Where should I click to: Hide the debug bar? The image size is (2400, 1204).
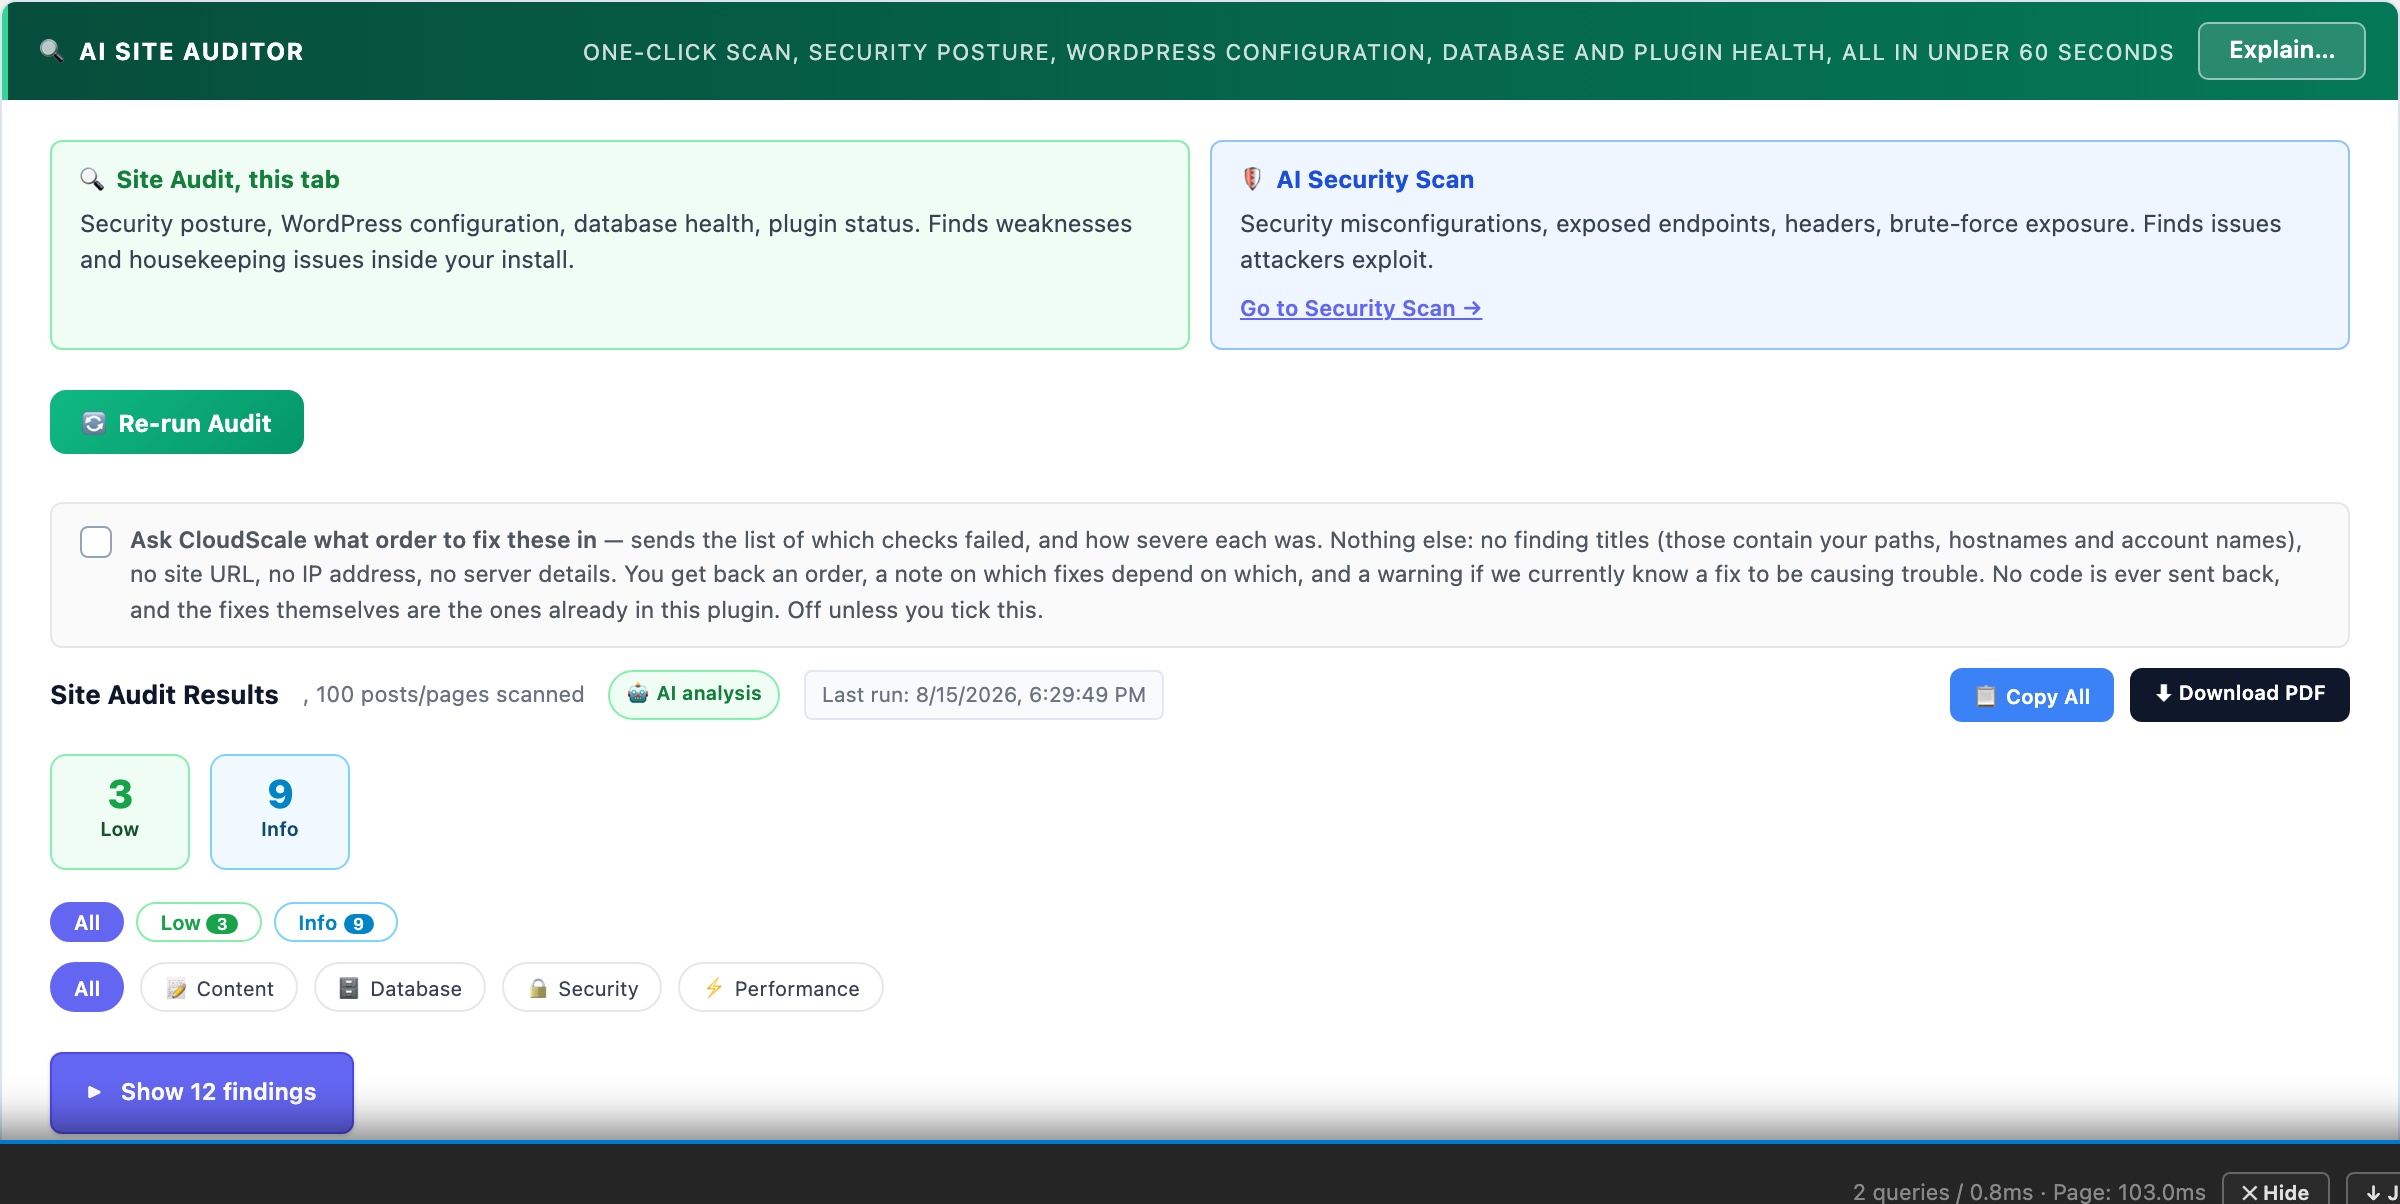(2276, 1191)
